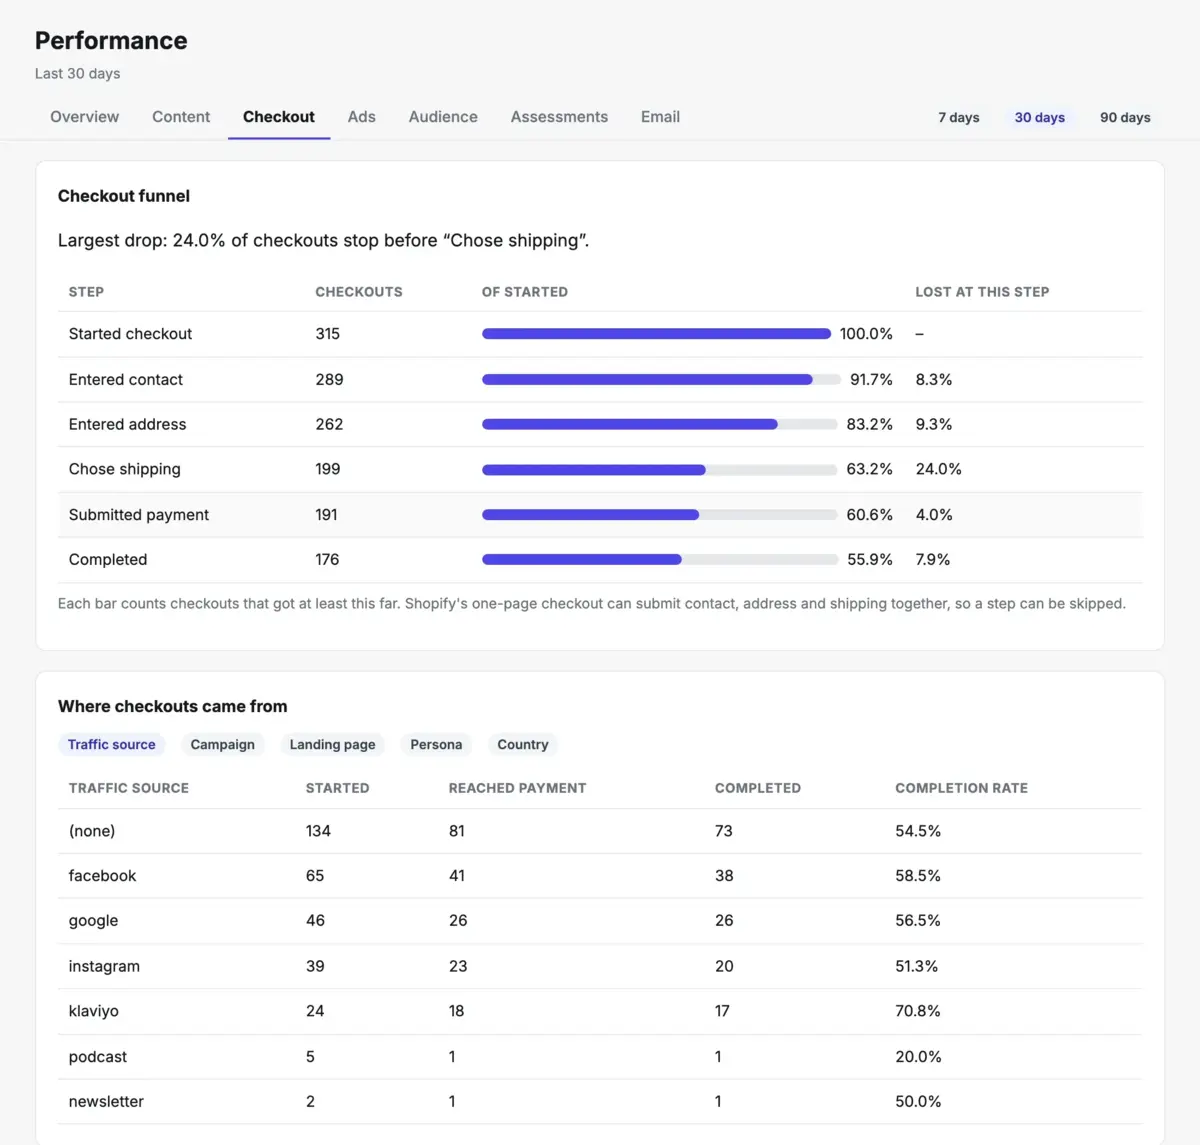Click the "Chose shipping" step label
This screenshot has height=1145, width=1200.
pyautogui.click(x=125, y=469)
